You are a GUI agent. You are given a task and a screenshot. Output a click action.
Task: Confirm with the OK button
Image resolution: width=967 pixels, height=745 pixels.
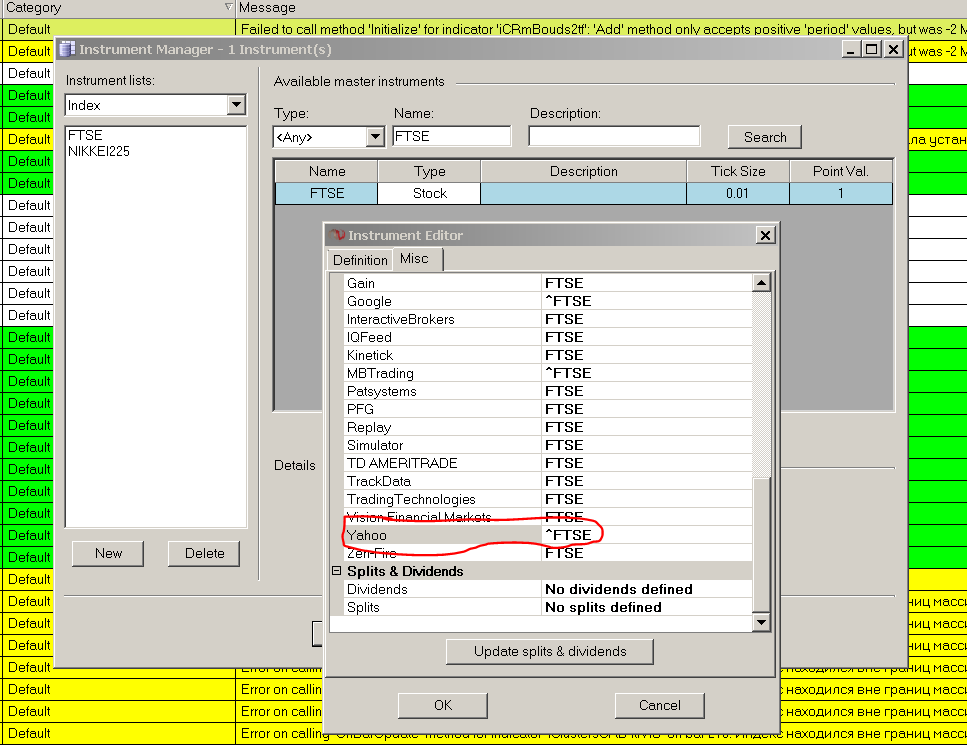click(x=443, y=705)
